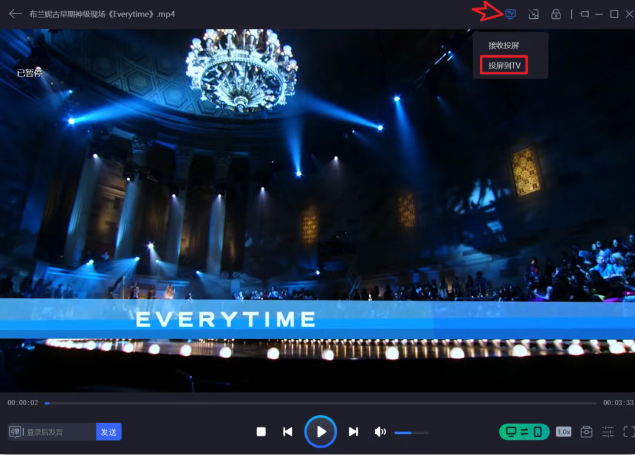
Task: Click the 登录后发言 comment input field
Action: coord(59,432)
